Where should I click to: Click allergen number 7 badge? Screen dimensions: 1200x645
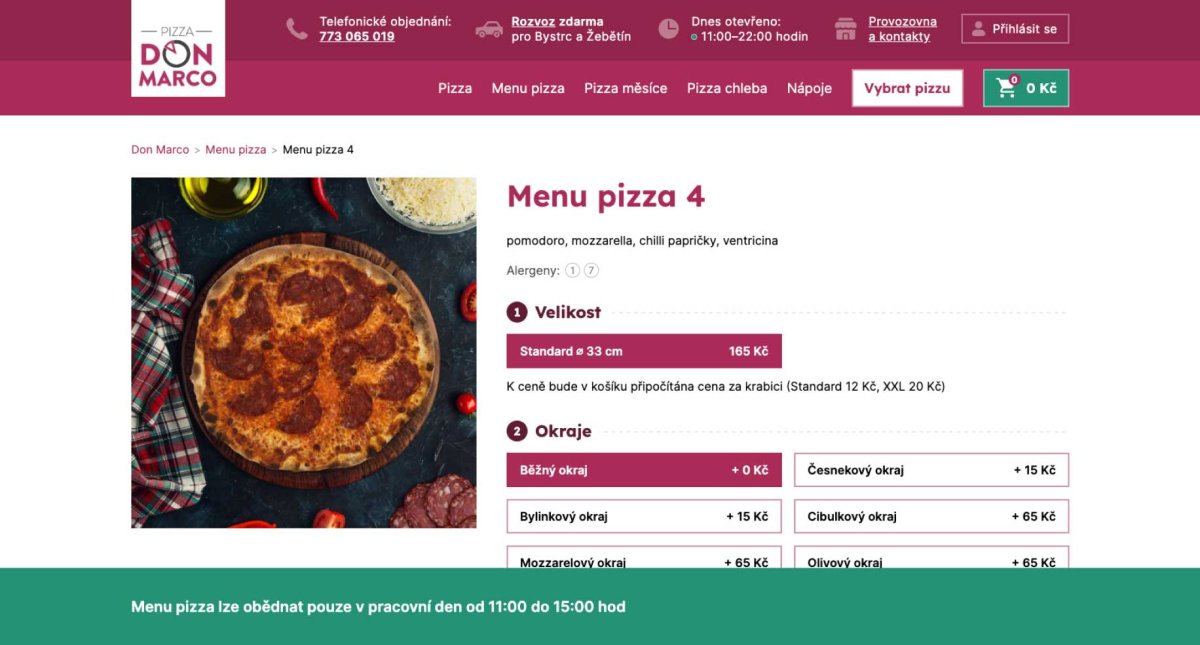[591, 270]
